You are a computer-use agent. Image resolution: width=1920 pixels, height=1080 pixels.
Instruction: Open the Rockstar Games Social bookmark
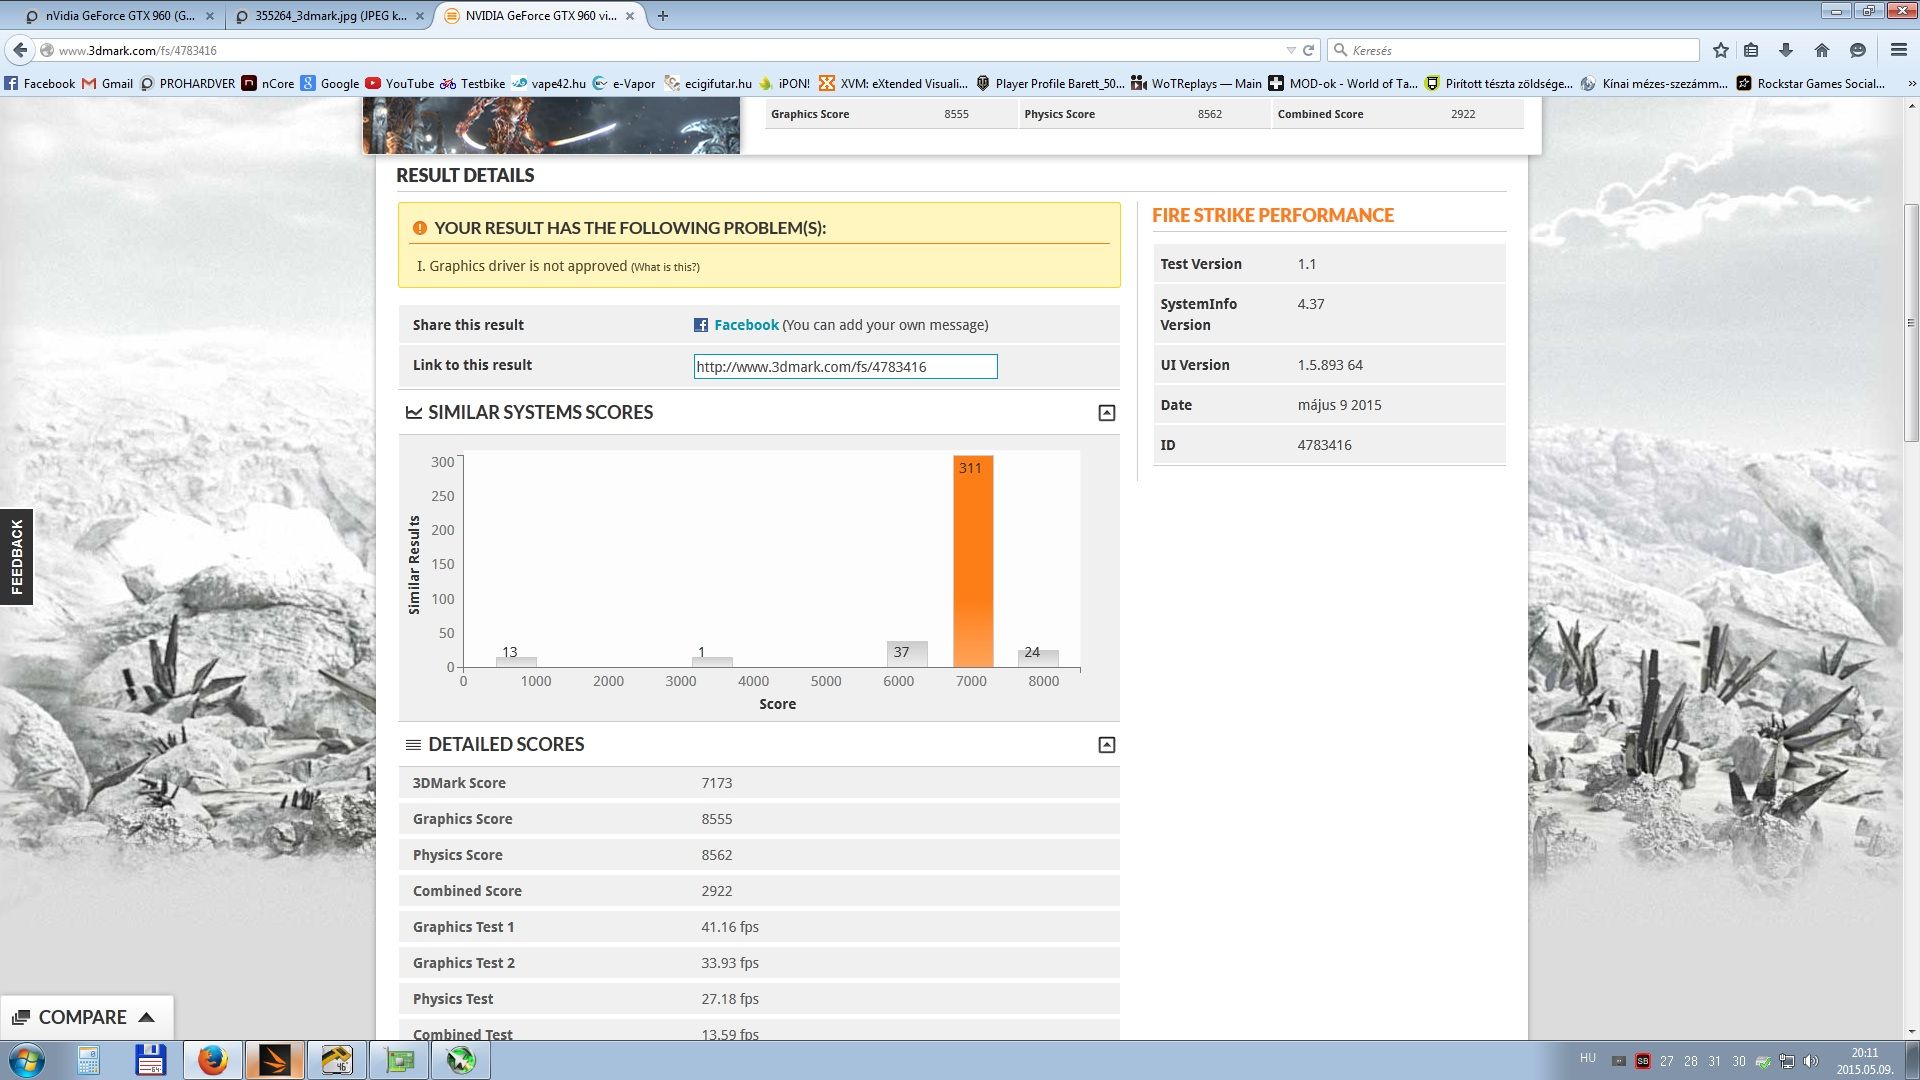pos(1811,84)
